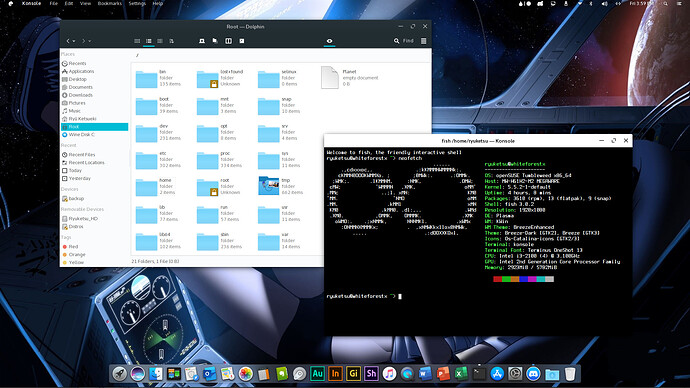Viewport: 690px width, 388px height.
Task: Select the etc folder
Action: tap(158, 159)
